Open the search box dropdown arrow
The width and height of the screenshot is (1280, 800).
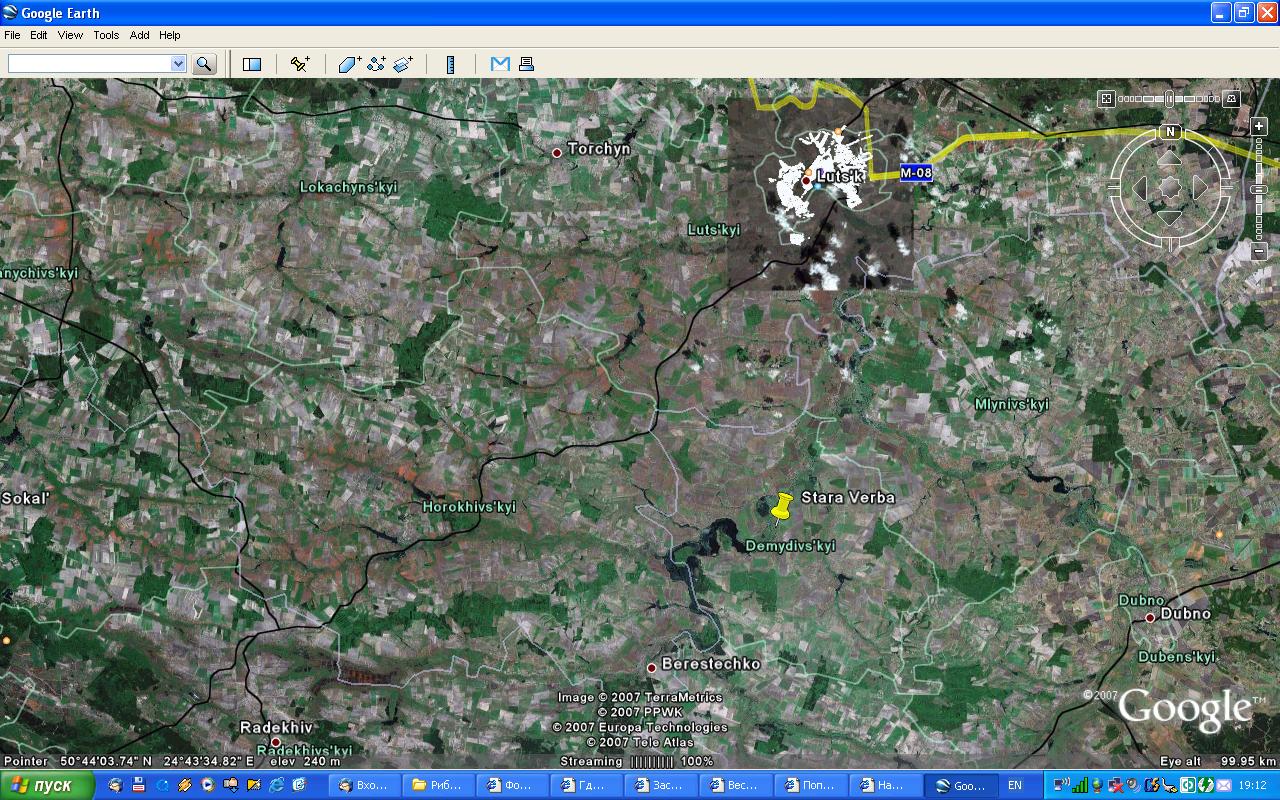click(x=178, y=64)
